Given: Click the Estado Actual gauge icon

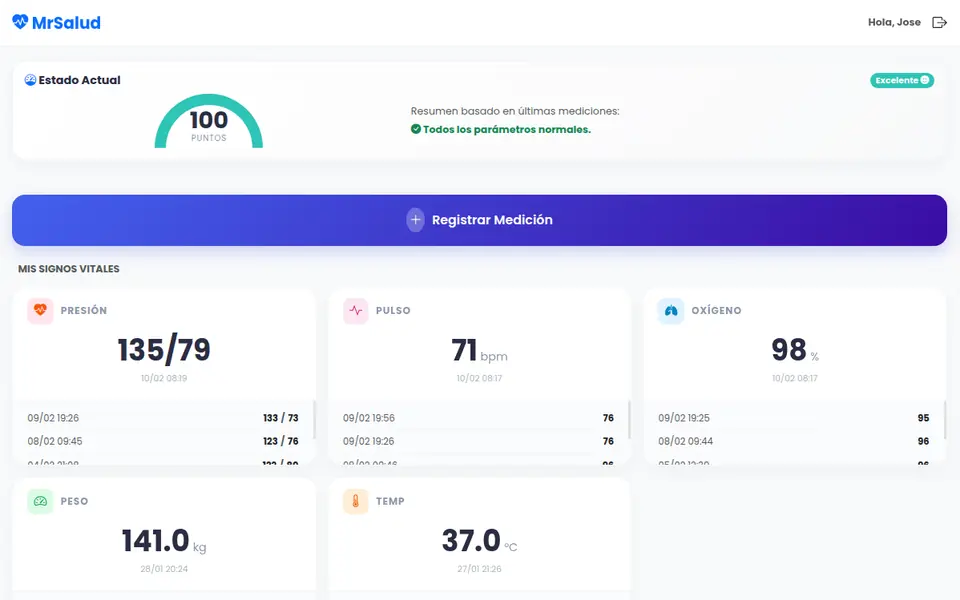Looking at the screenshot, I should 30,80.
